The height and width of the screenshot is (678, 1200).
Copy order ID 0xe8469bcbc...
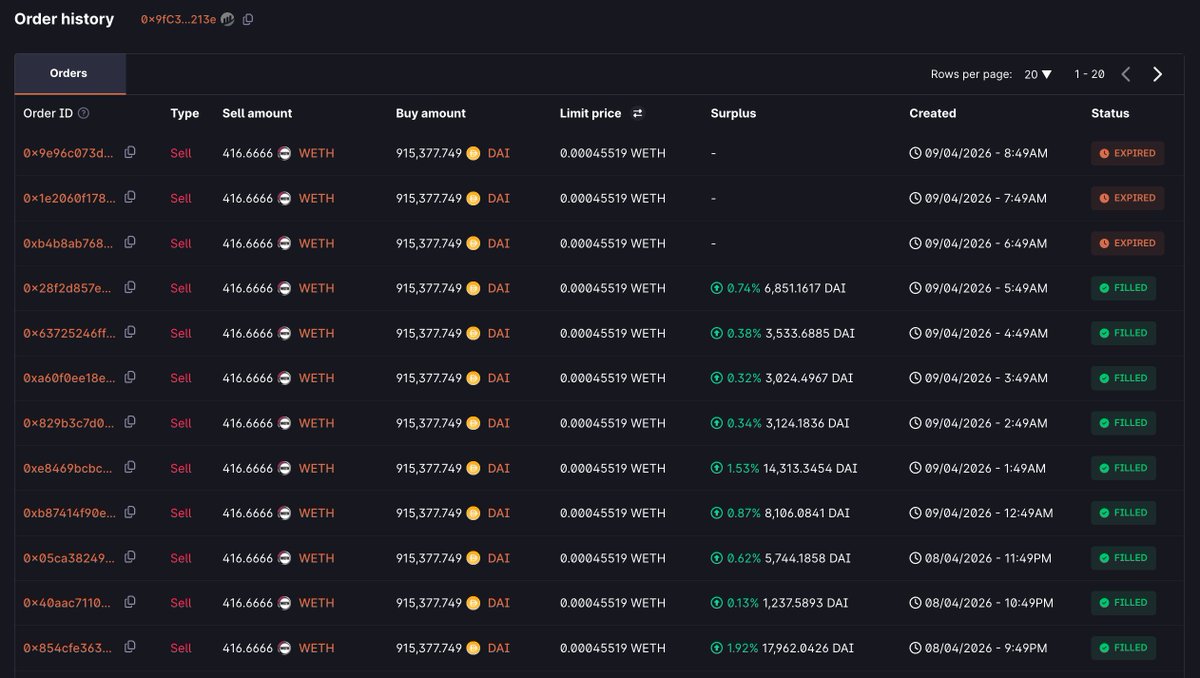click(x=130, y=467)
